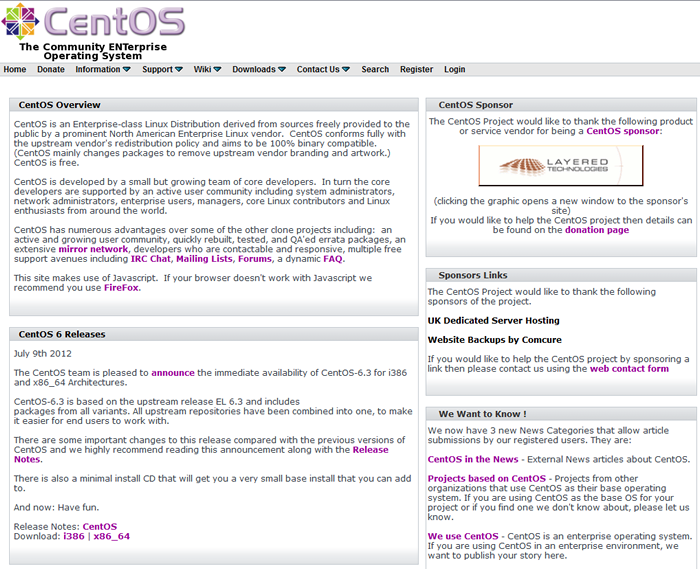Expand the Downloads dropdown menu
This screenshot has width=700, height=569.
pos(259,69)
